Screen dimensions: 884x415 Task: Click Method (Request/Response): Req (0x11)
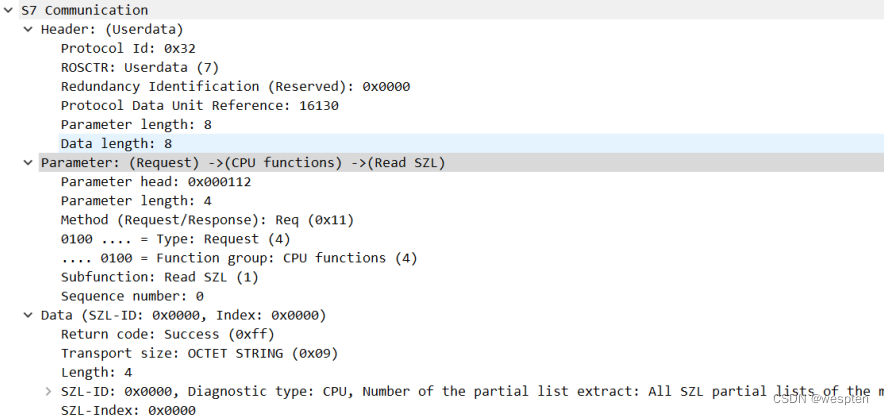[x=207, y=220]
